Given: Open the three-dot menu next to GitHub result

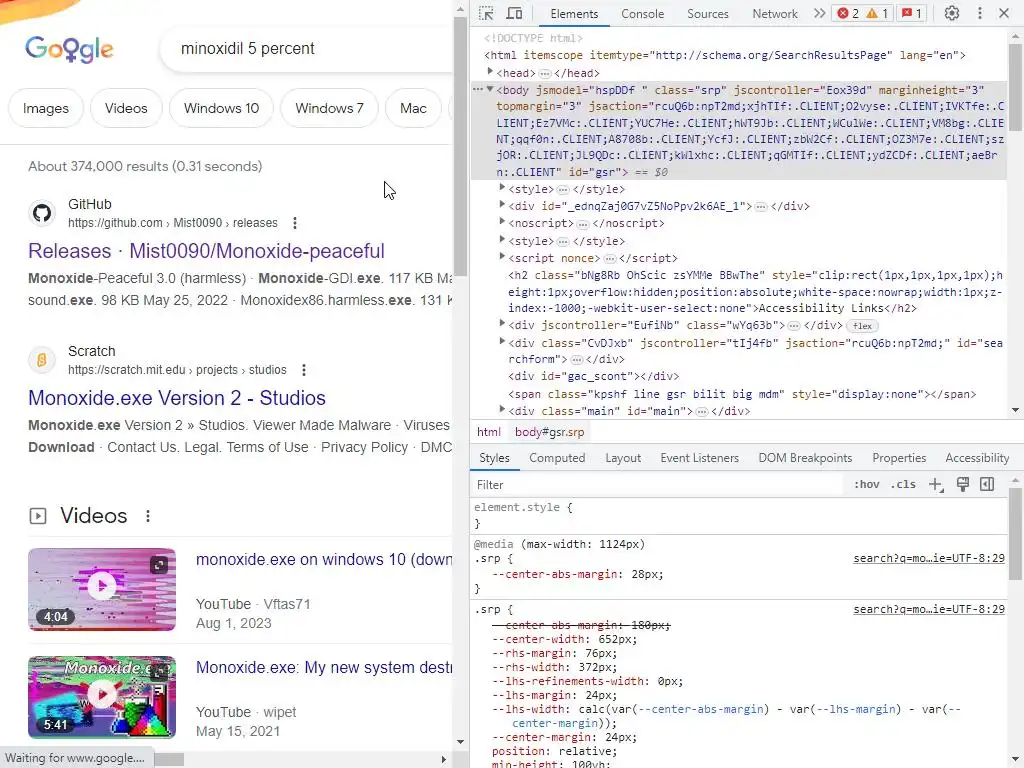Looking at the screenshot, I should pyautogui.click(x=295, y=223).
